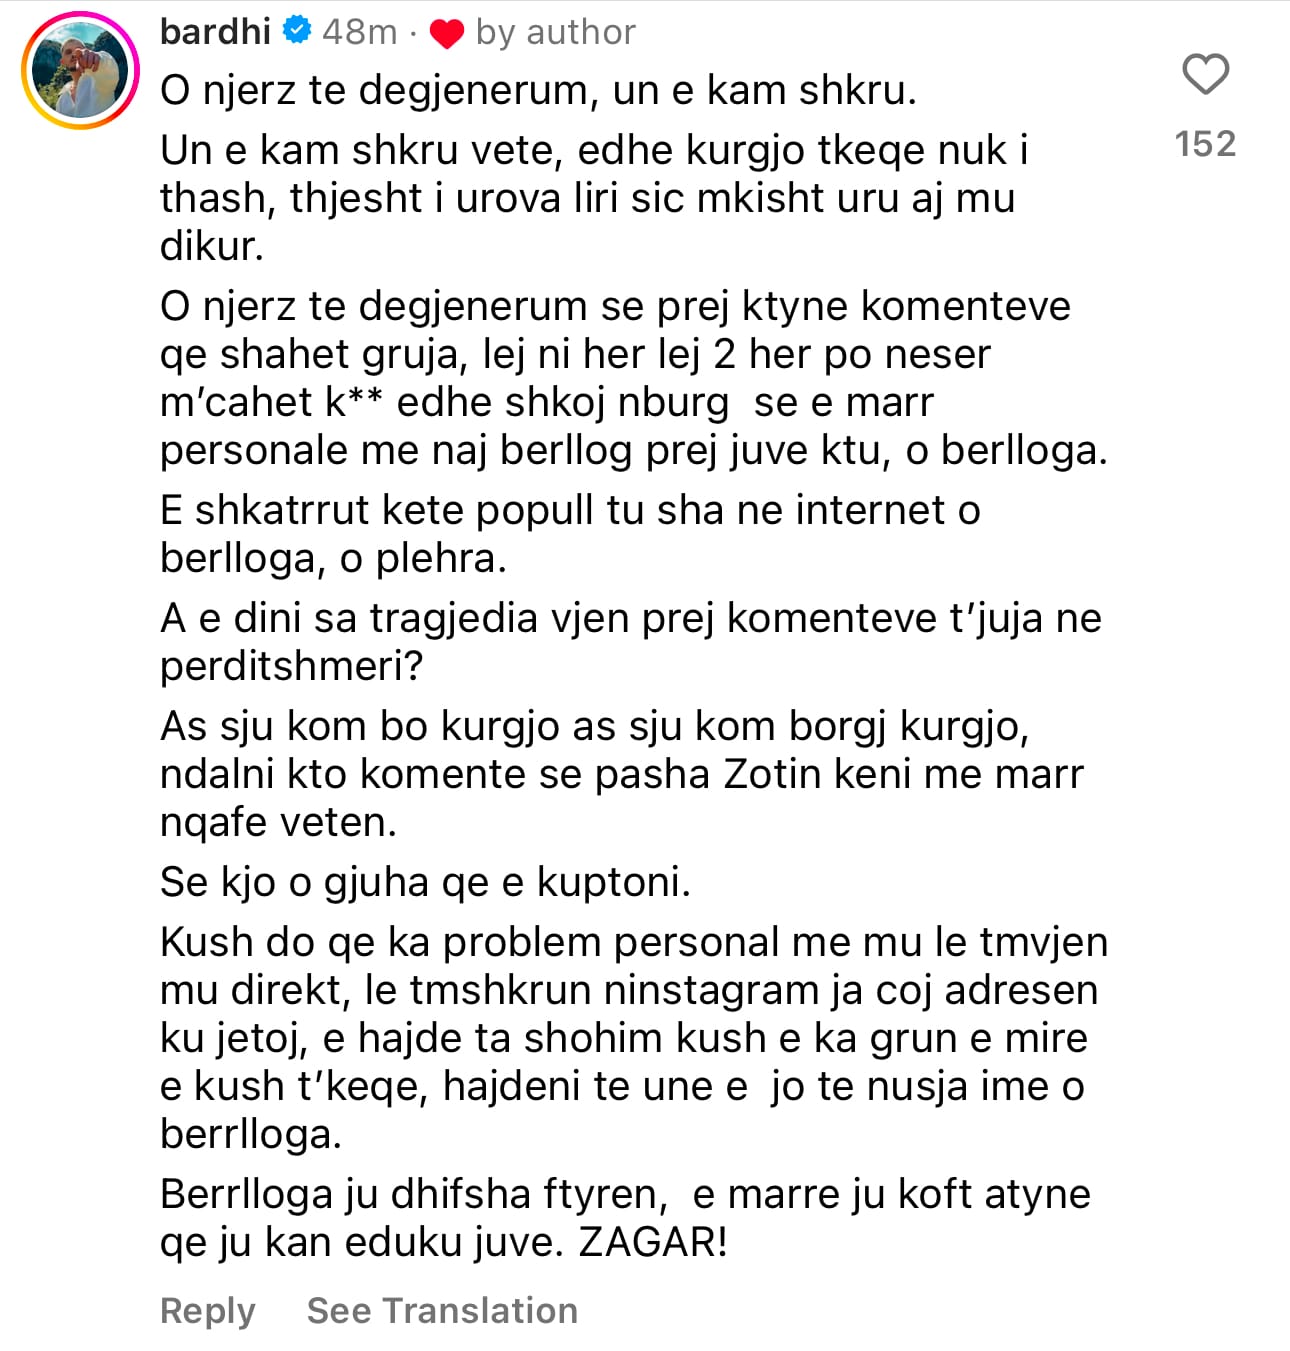Viewport: 1290px width, 1351px height.
Task: Click the question starting "A e dini sa tragjedia"
Action: [630, 642]
